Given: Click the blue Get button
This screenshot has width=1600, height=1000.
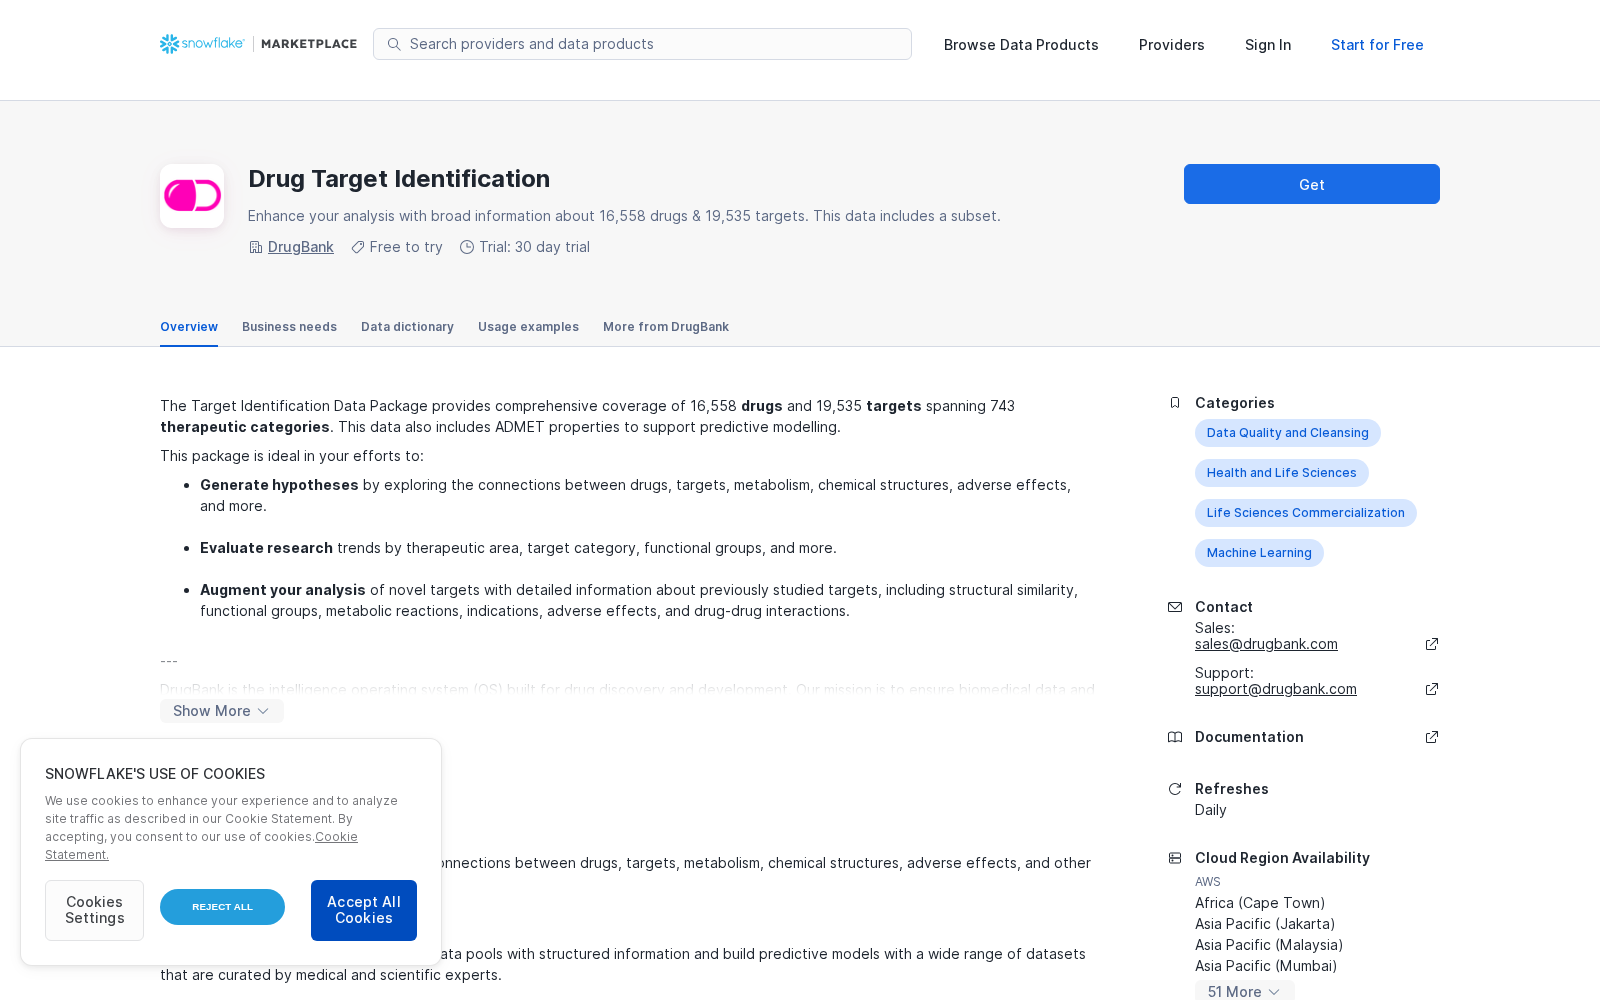Looking at the screenshot, I should point(1312,184).
